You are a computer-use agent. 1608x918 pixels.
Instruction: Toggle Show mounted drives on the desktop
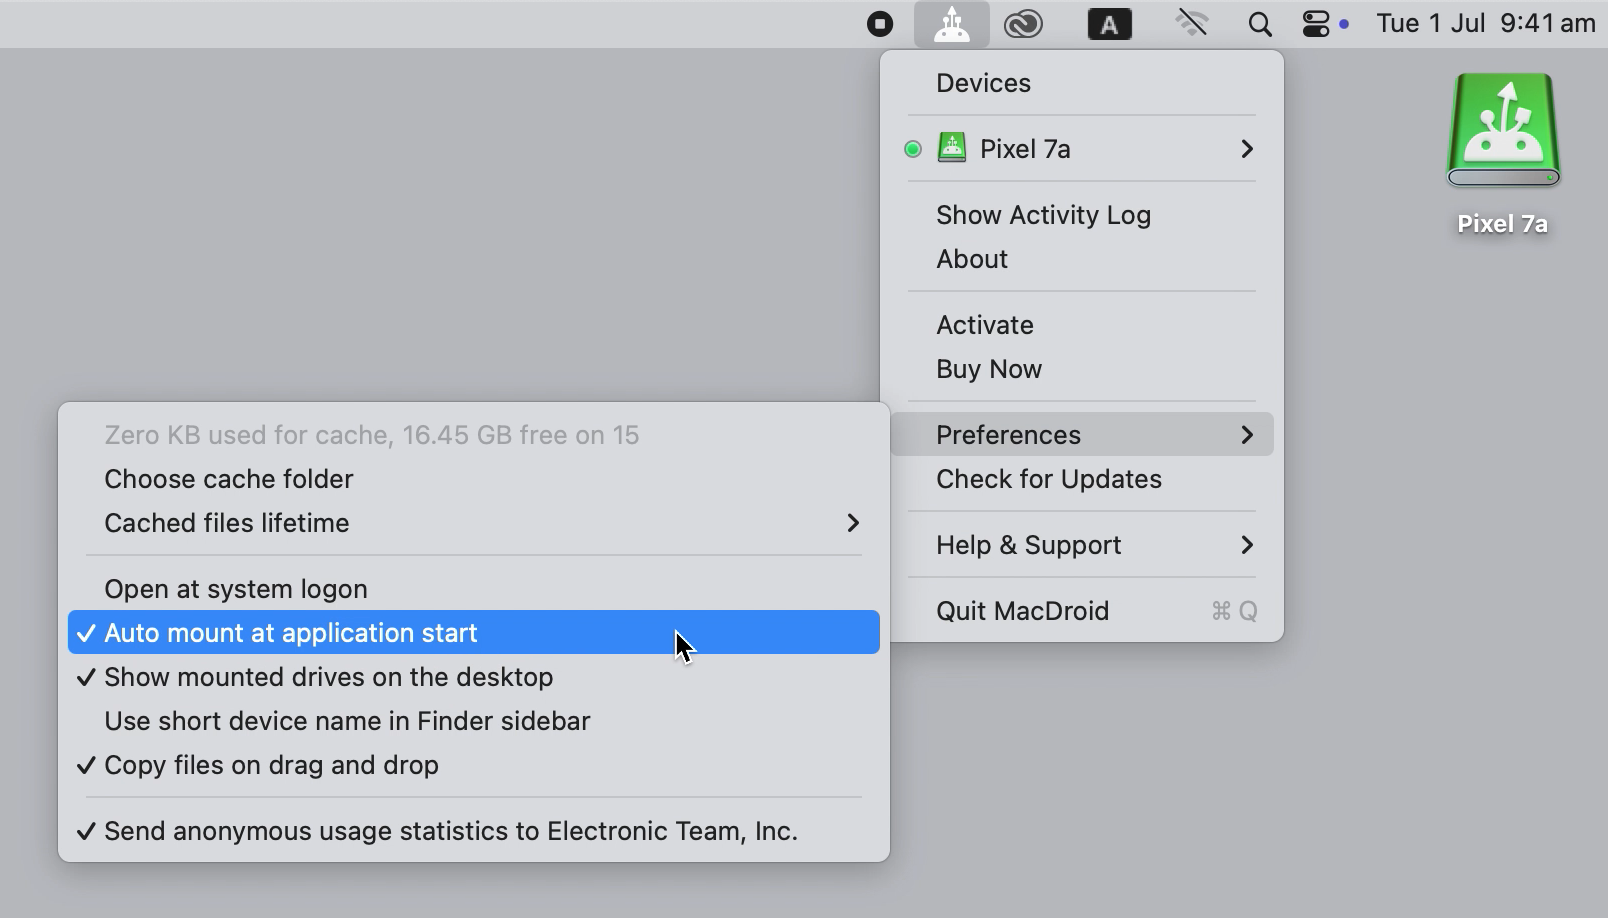pos(473,677)
